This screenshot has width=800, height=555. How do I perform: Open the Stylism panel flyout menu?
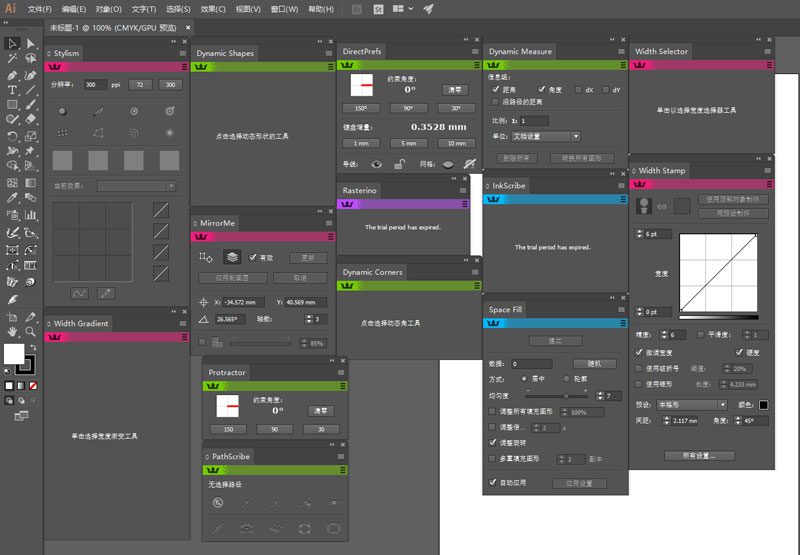pos(183,53)
